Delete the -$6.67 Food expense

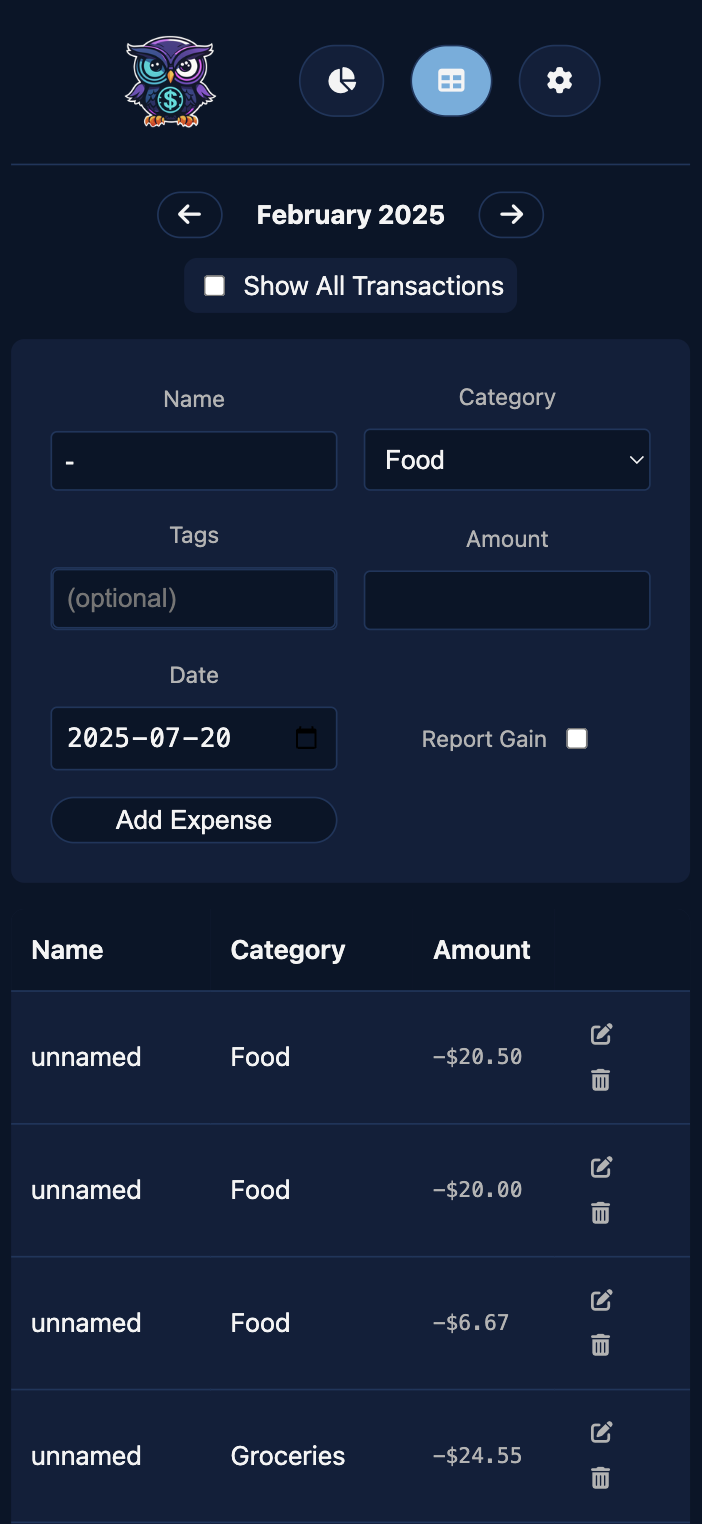point(600,1346)
